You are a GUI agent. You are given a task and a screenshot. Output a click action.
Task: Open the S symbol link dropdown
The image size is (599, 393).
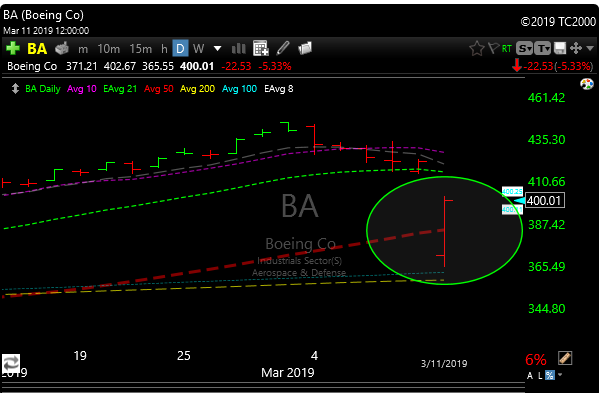524,49
